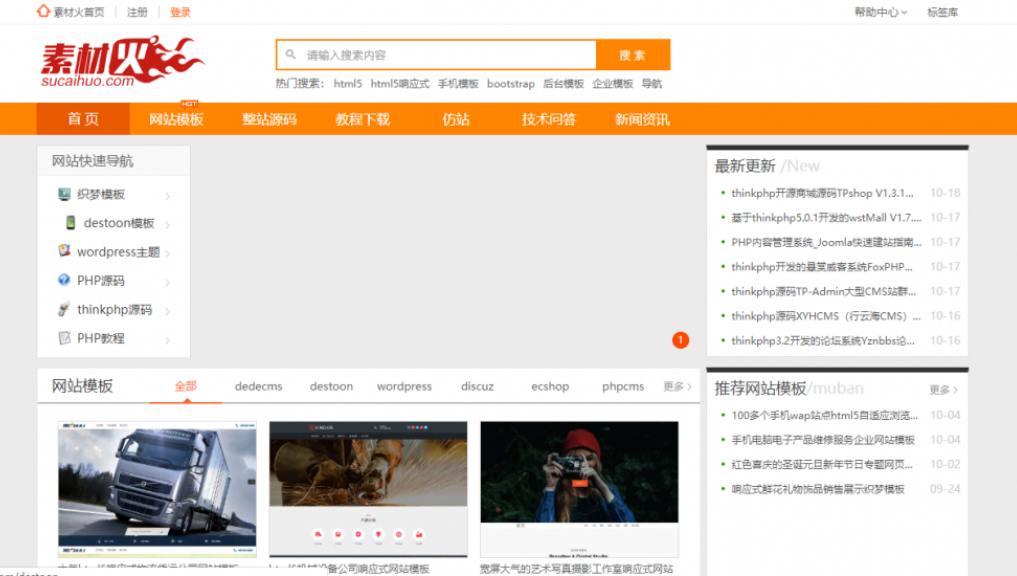The height and width of the screenshot is (576, 1017).
Task: Click the 登录 link at top
Action: tap(180, 12)
